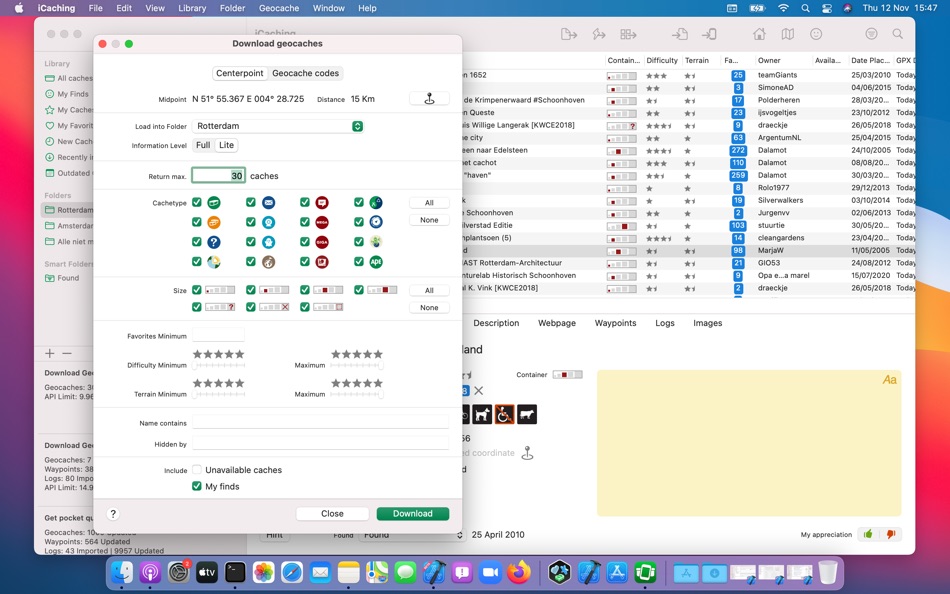
Task: Click the None button for cache sizes
Action: pos(429,307)
